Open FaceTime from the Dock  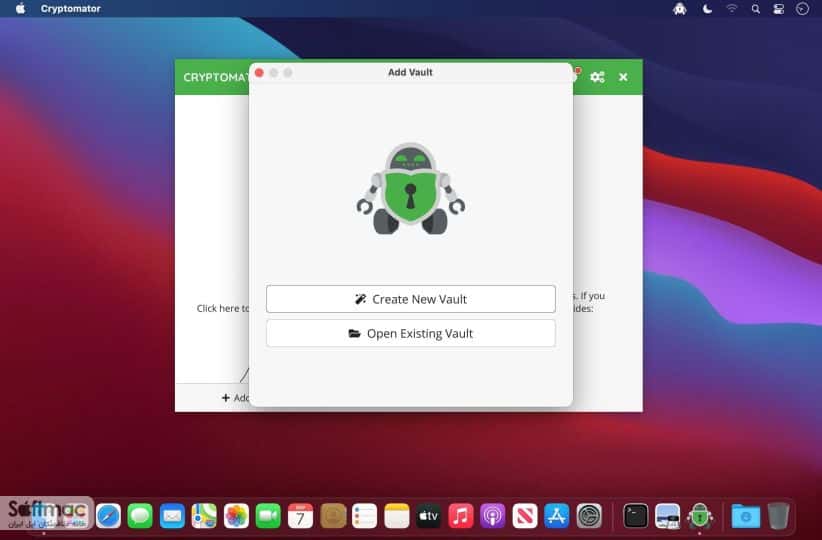coord(268,516)
